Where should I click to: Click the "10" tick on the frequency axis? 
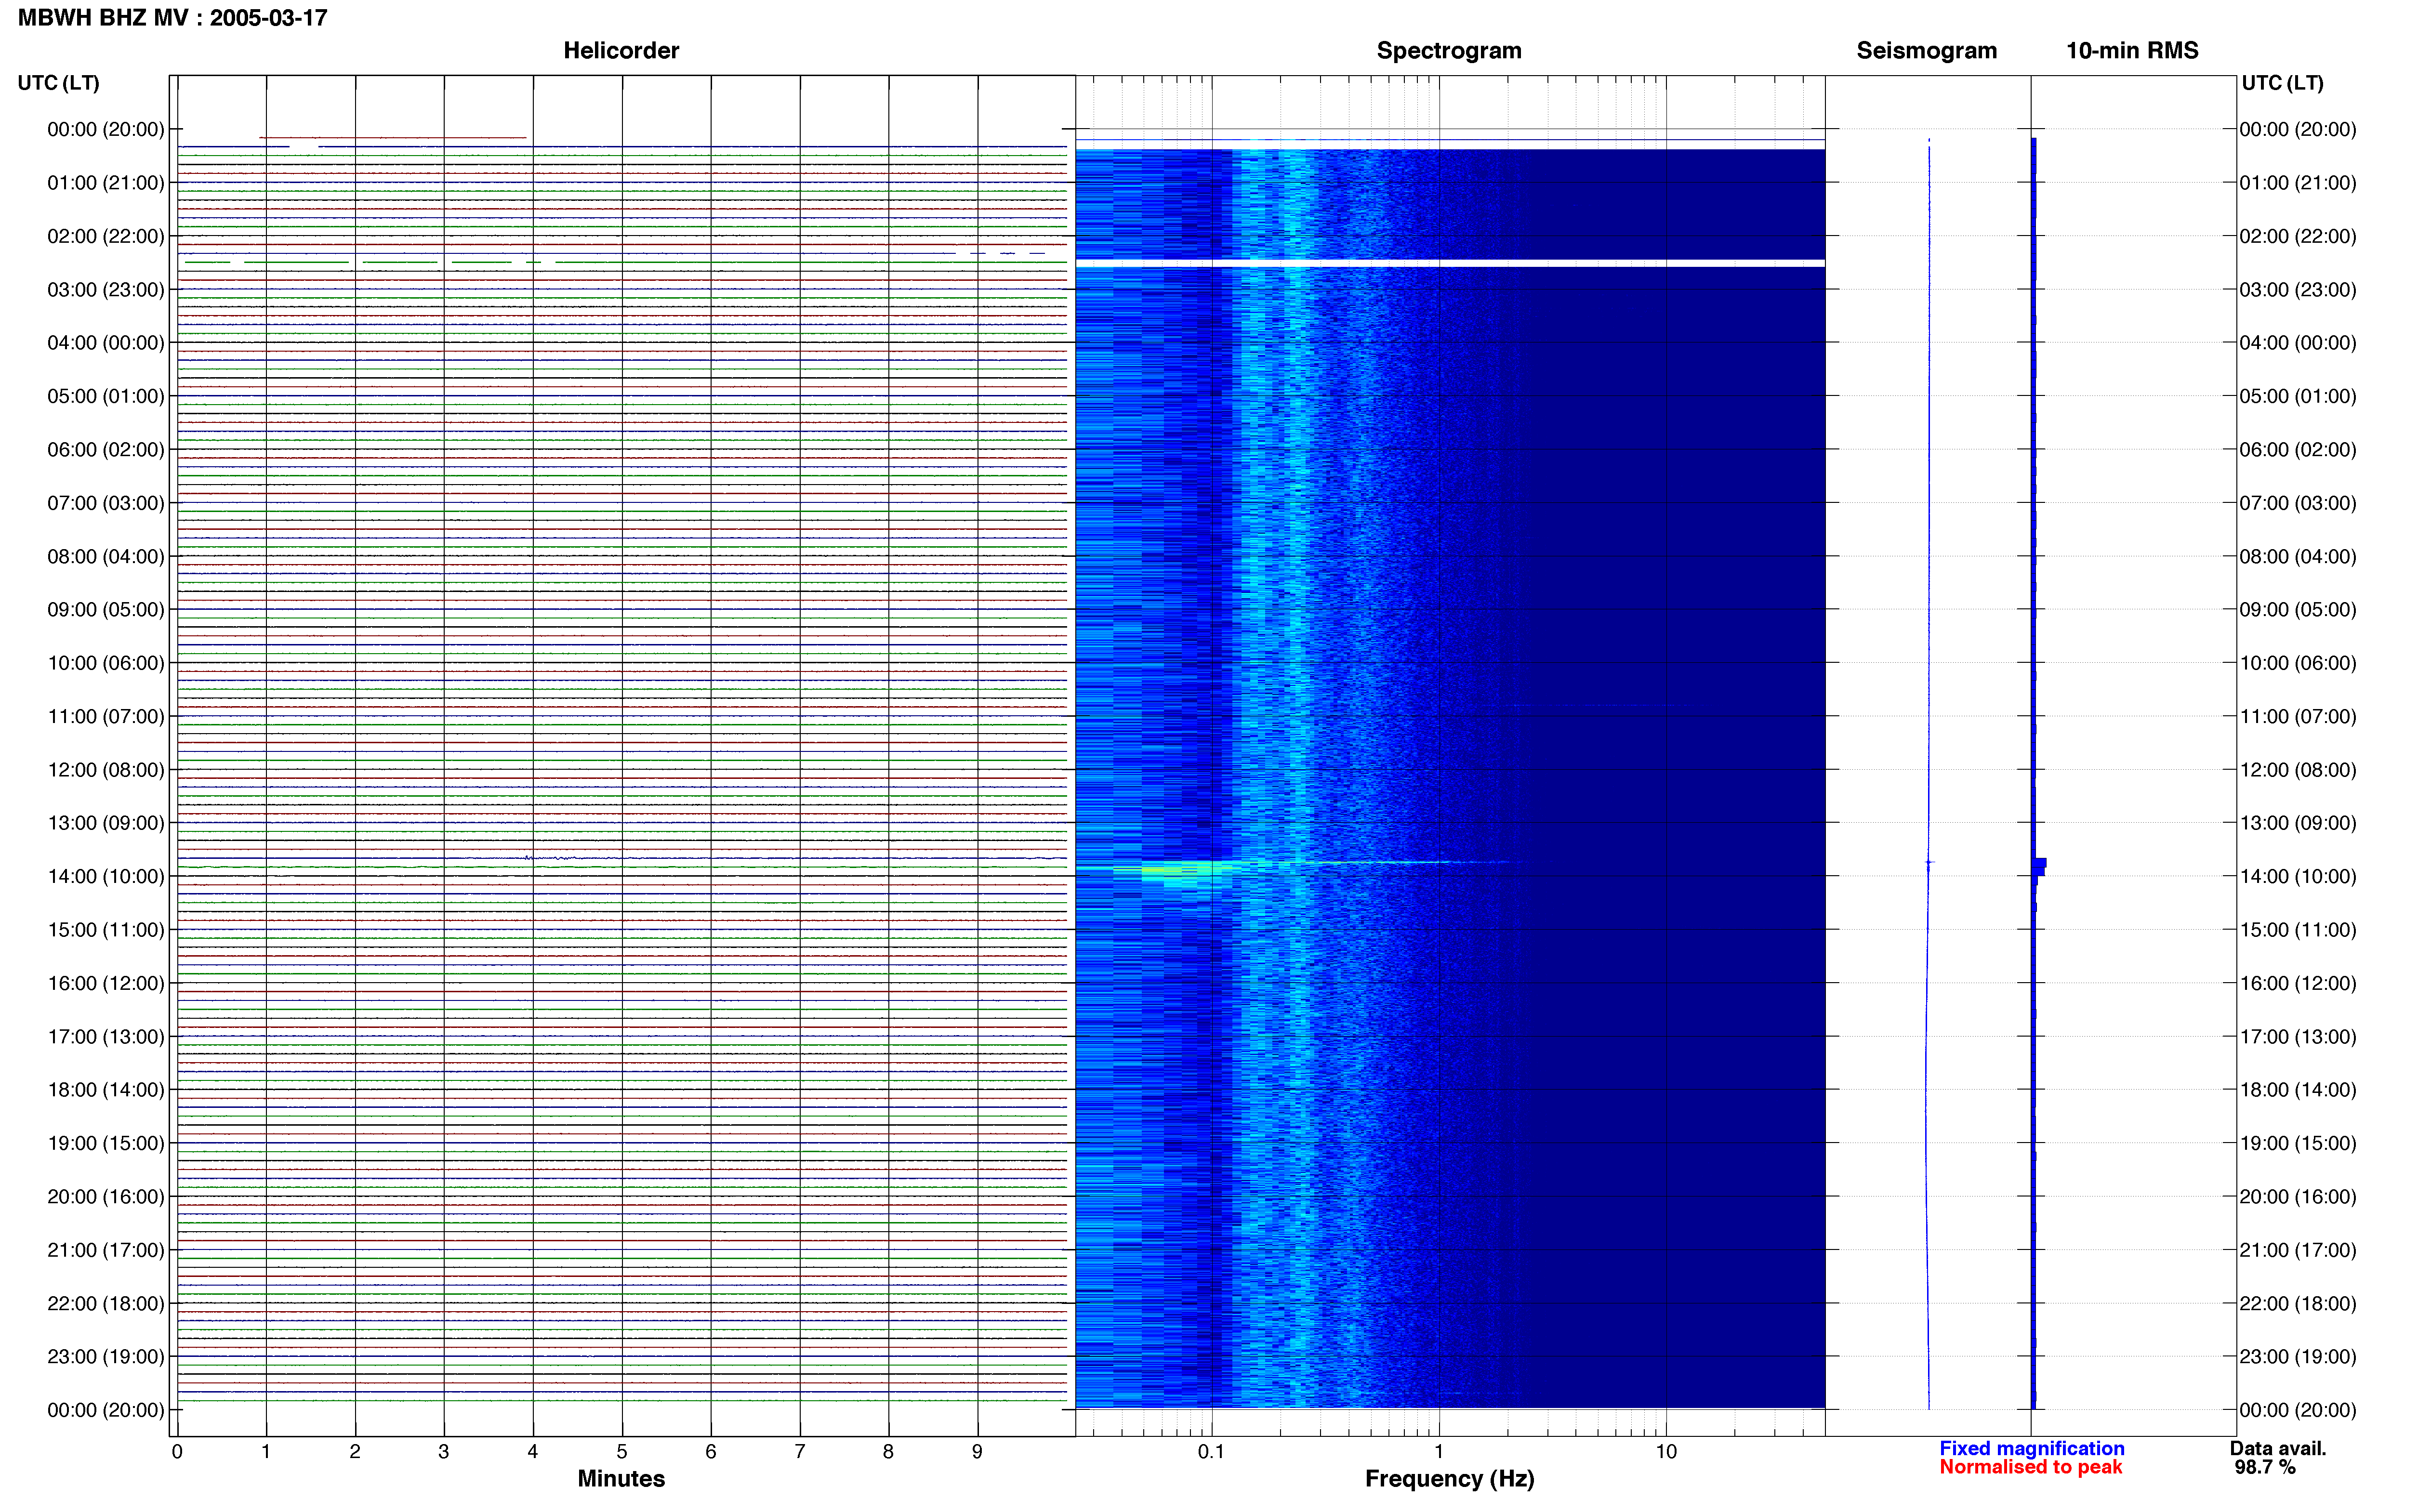(1666, 1451)
